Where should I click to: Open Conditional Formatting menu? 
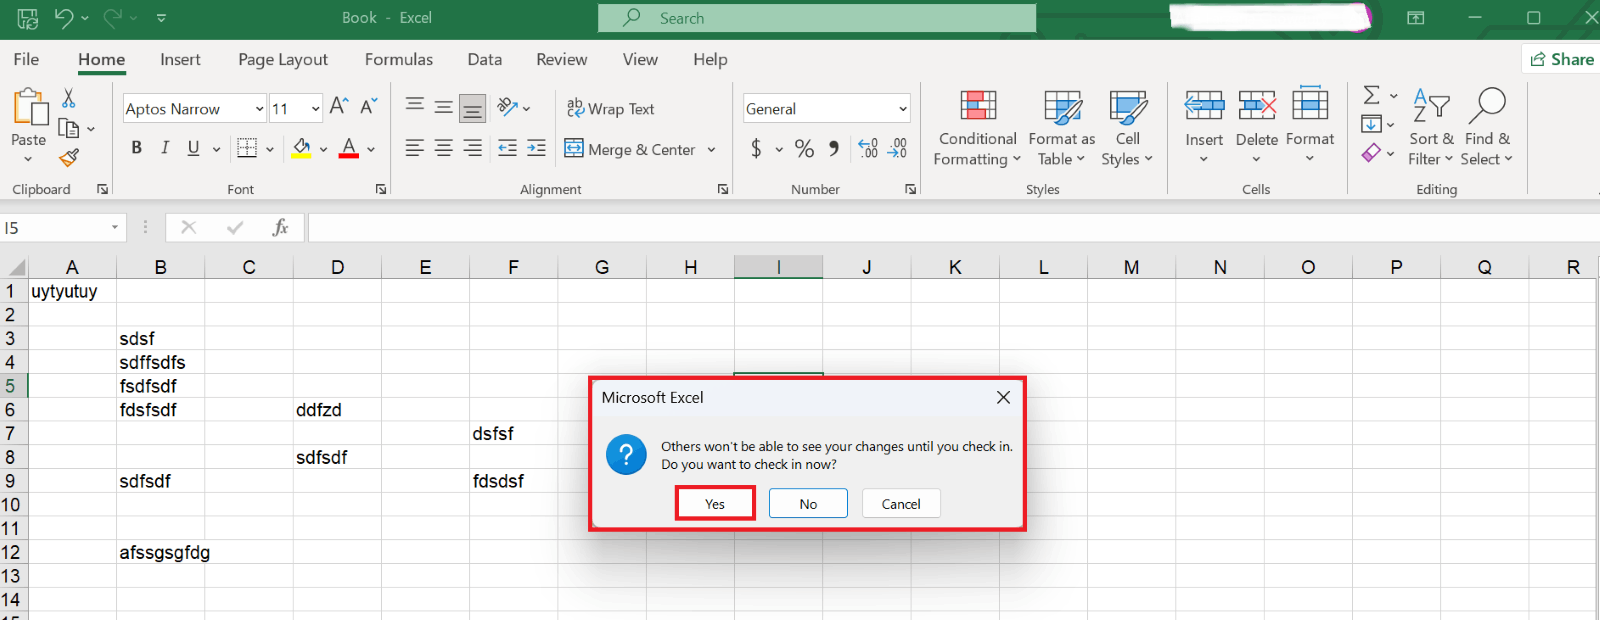pyautogui.click(x=977, y=128)
